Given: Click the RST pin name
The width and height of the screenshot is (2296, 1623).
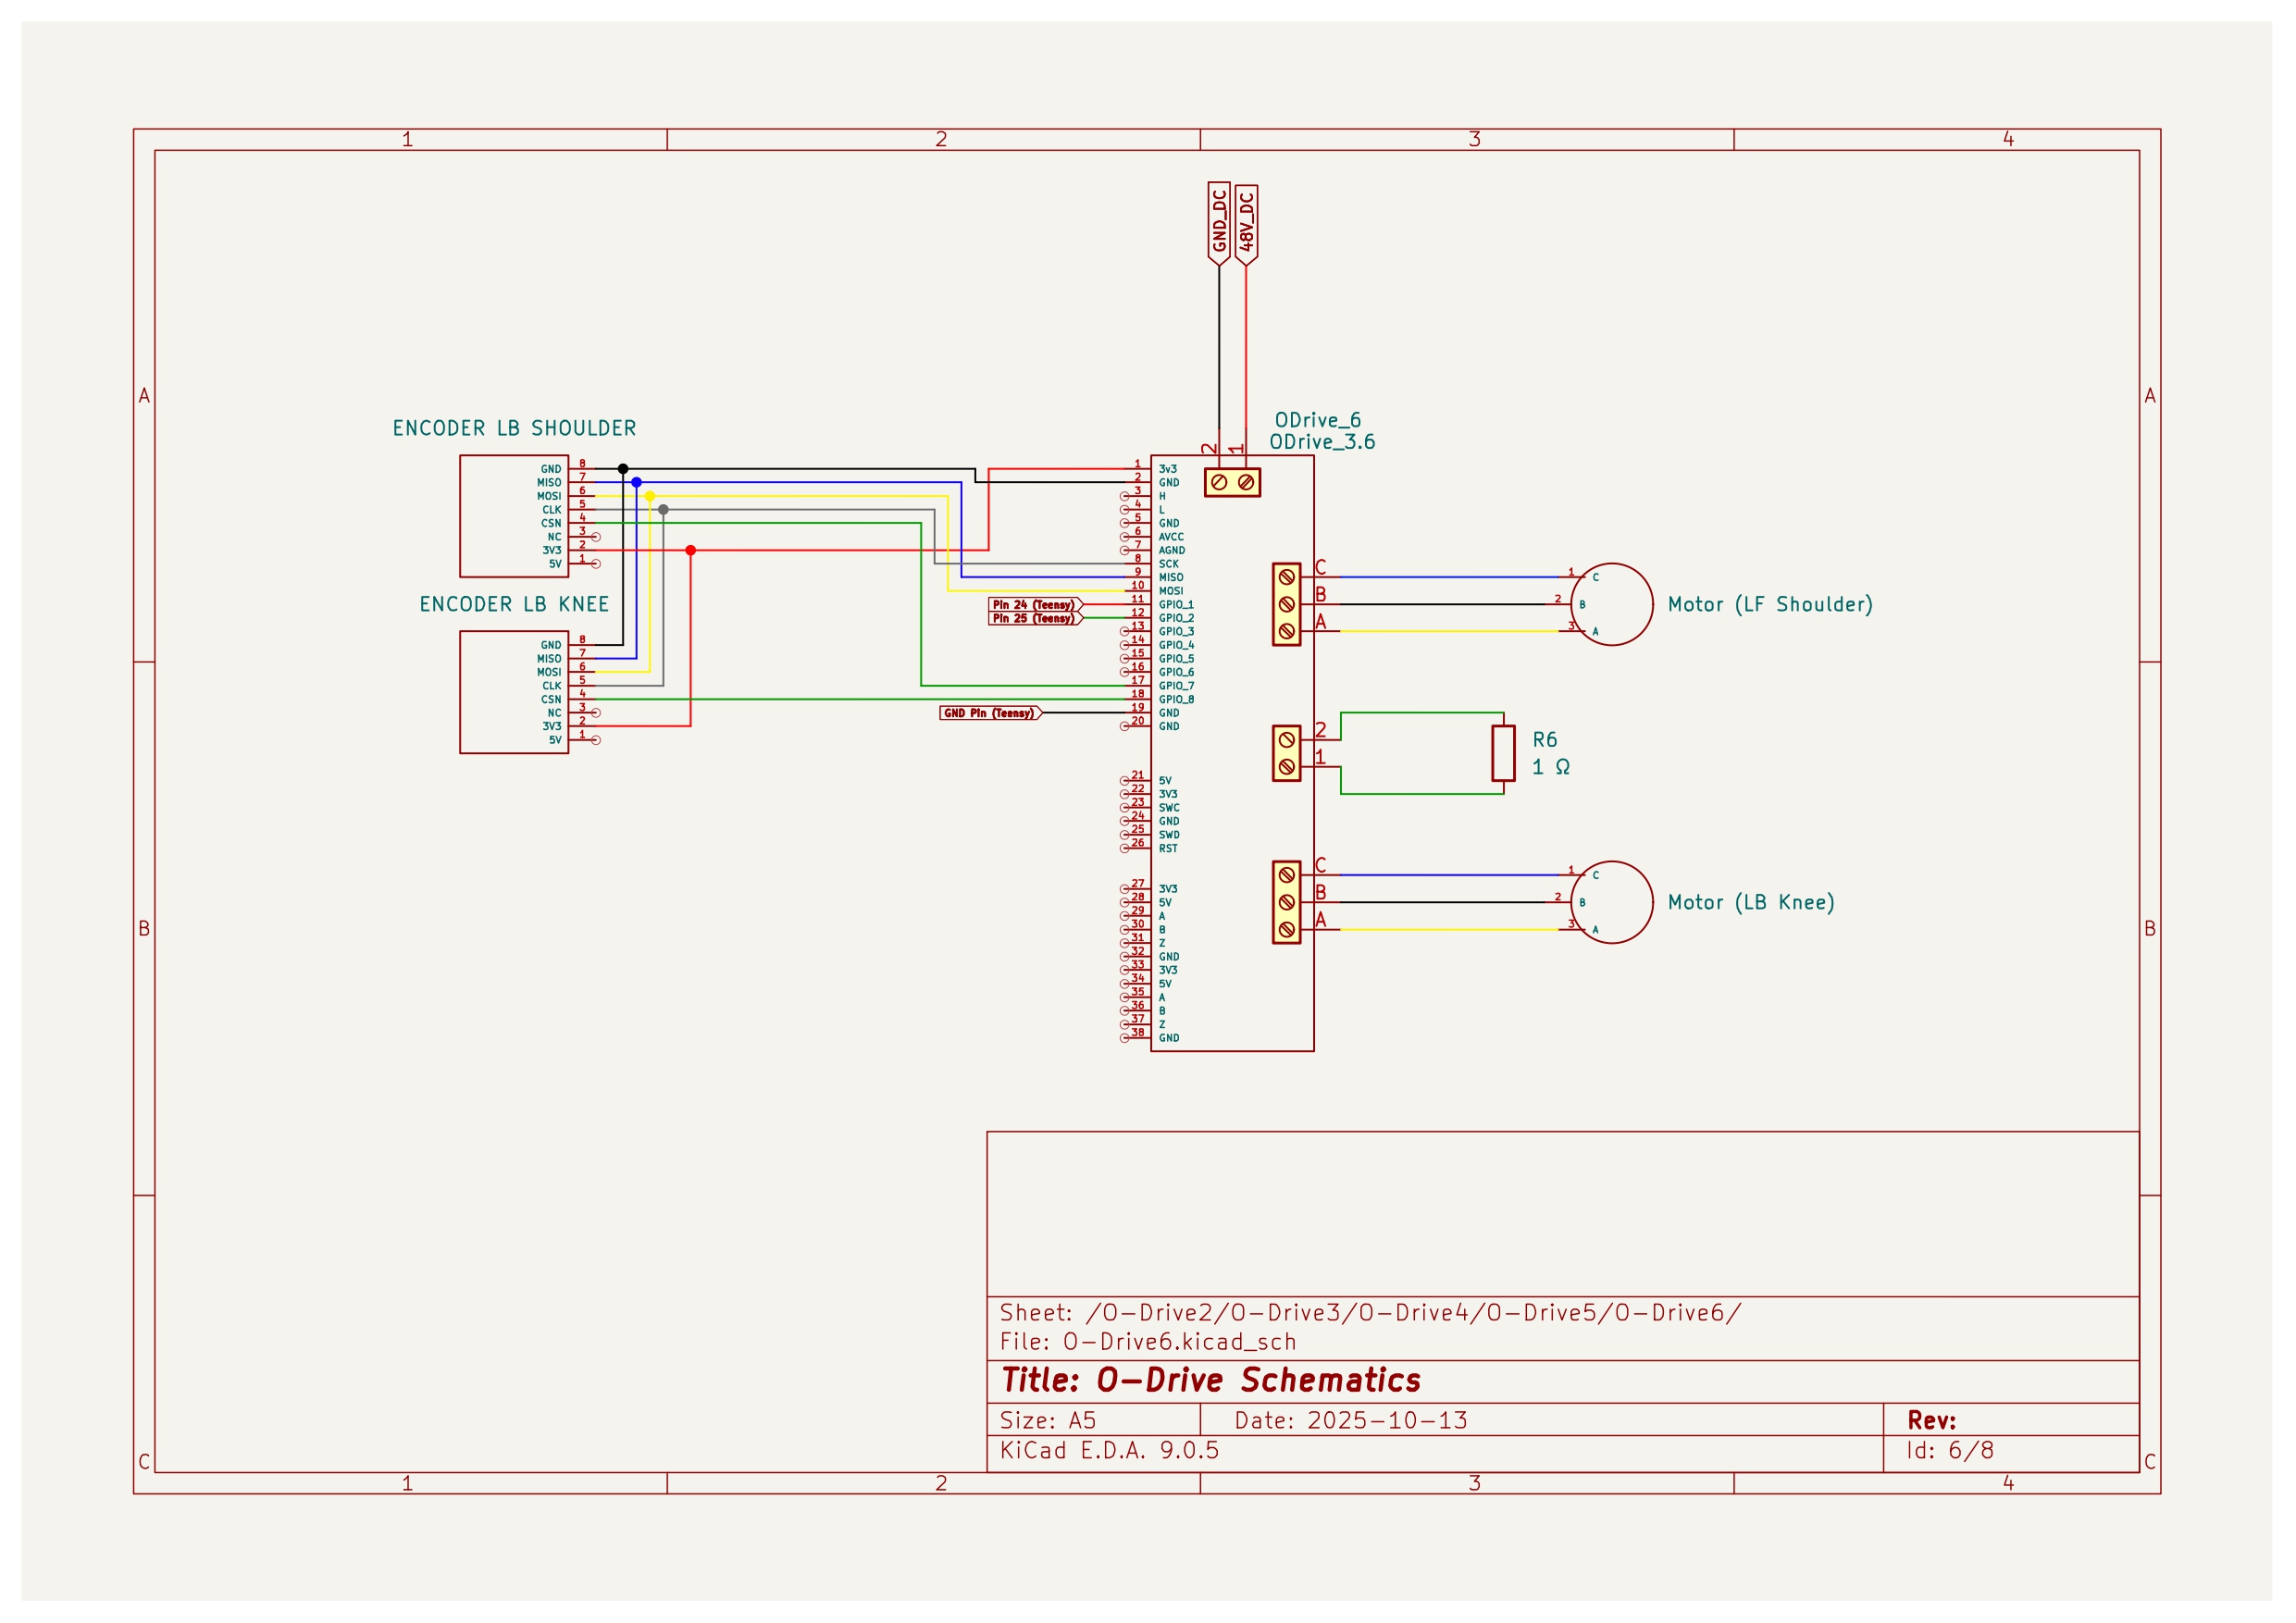Looking at the screenshot, I should click(1168, 848).
